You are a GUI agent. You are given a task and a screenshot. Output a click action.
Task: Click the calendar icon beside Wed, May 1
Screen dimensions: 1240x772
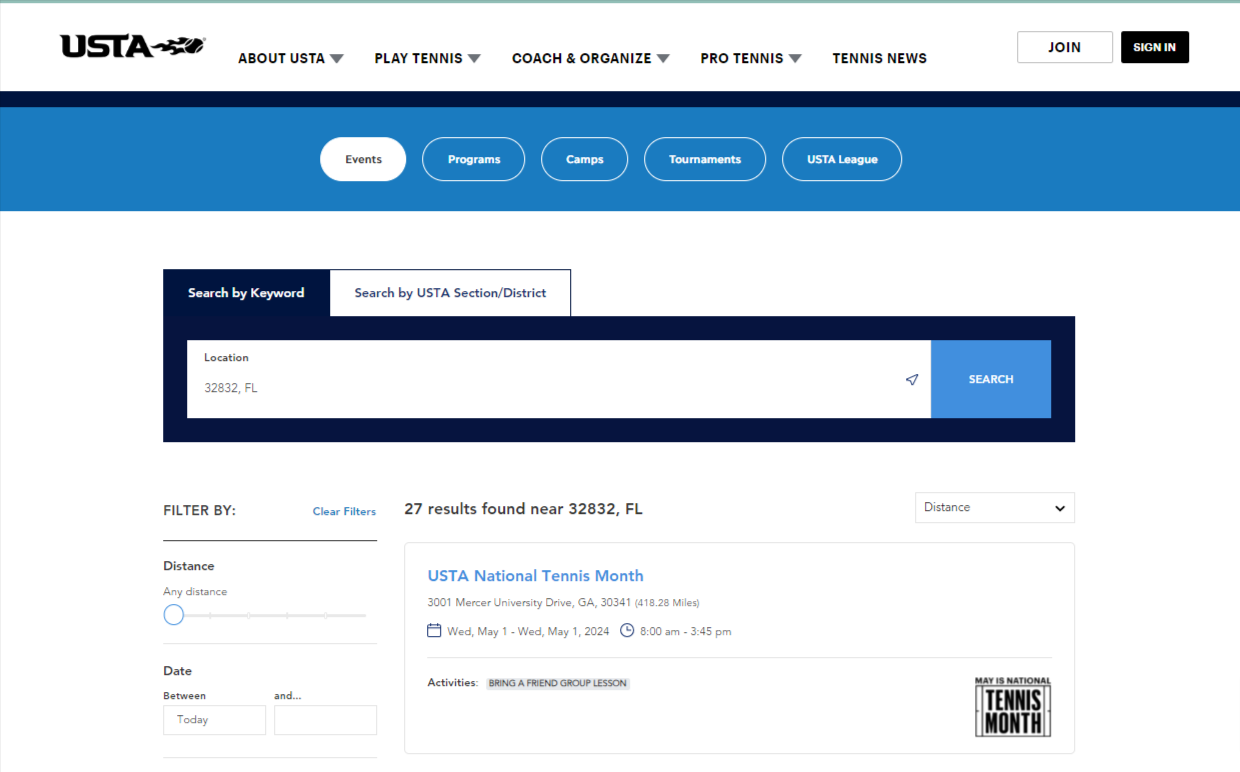[434, 630]
